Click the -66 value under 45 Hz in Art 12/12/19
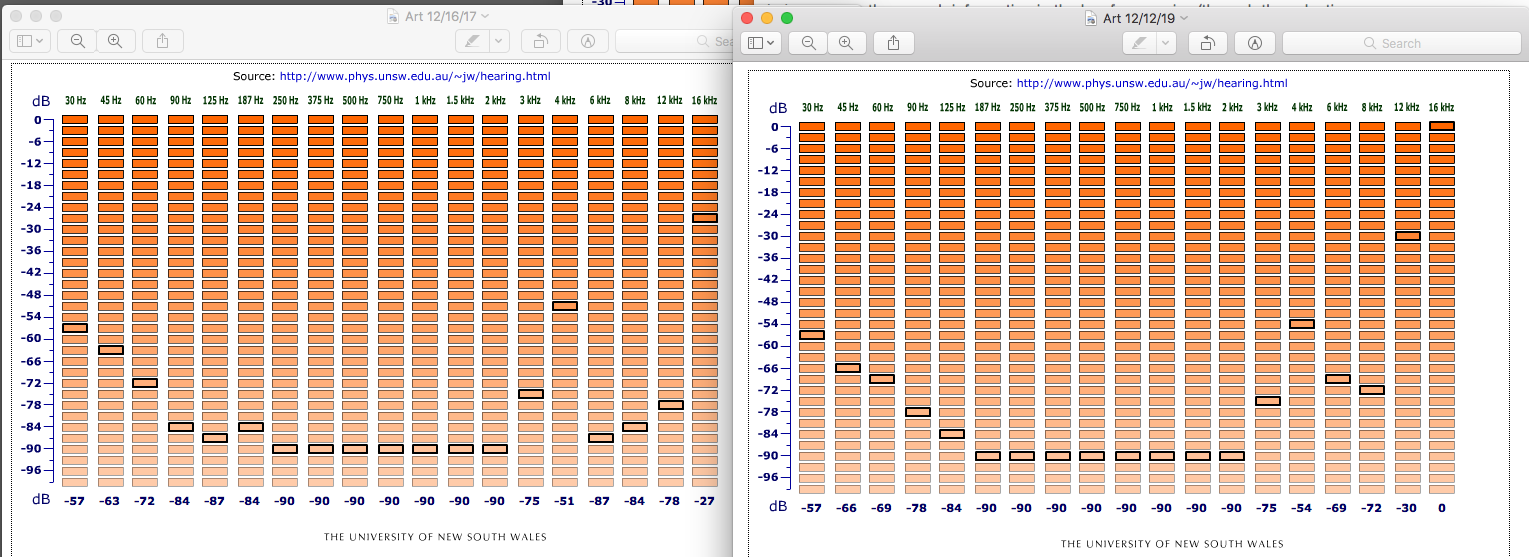This screenshot has width=1529, height=557. click(x=847, y=508)
